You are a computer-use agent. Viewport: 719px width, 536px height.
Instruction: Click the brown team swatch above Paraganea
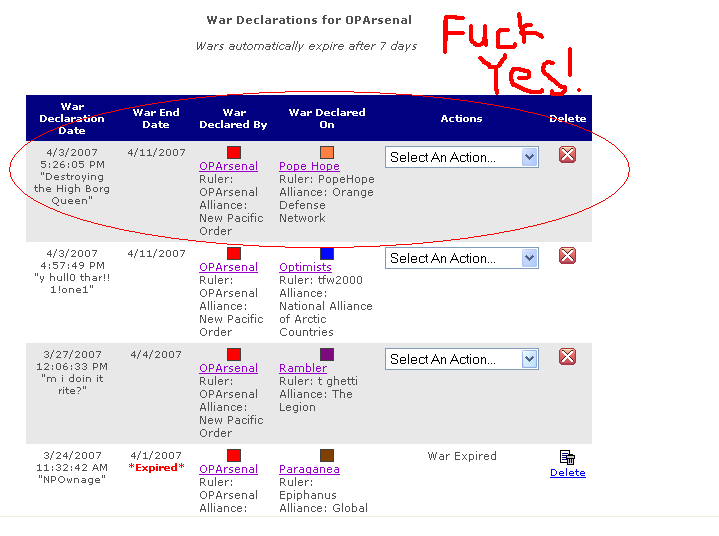point(327,455)
